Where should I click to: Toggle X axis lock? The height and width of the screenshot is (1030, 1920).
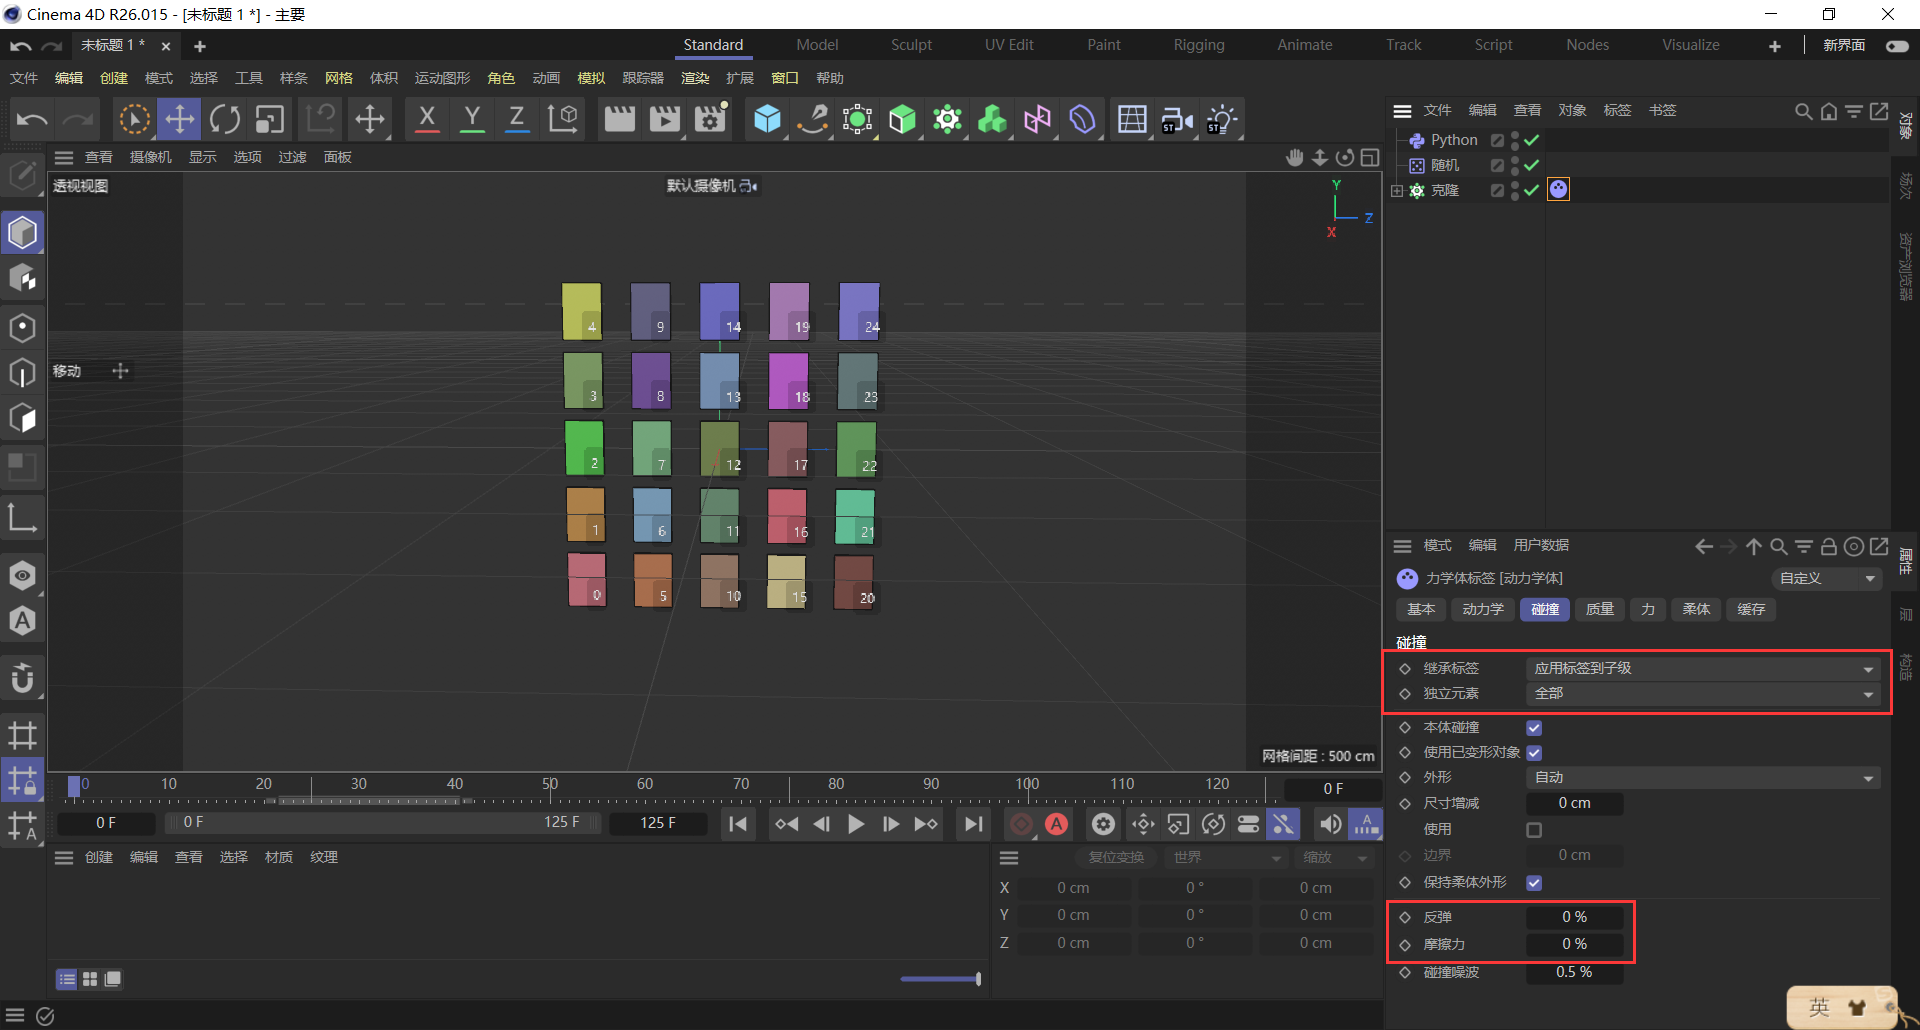427,119
